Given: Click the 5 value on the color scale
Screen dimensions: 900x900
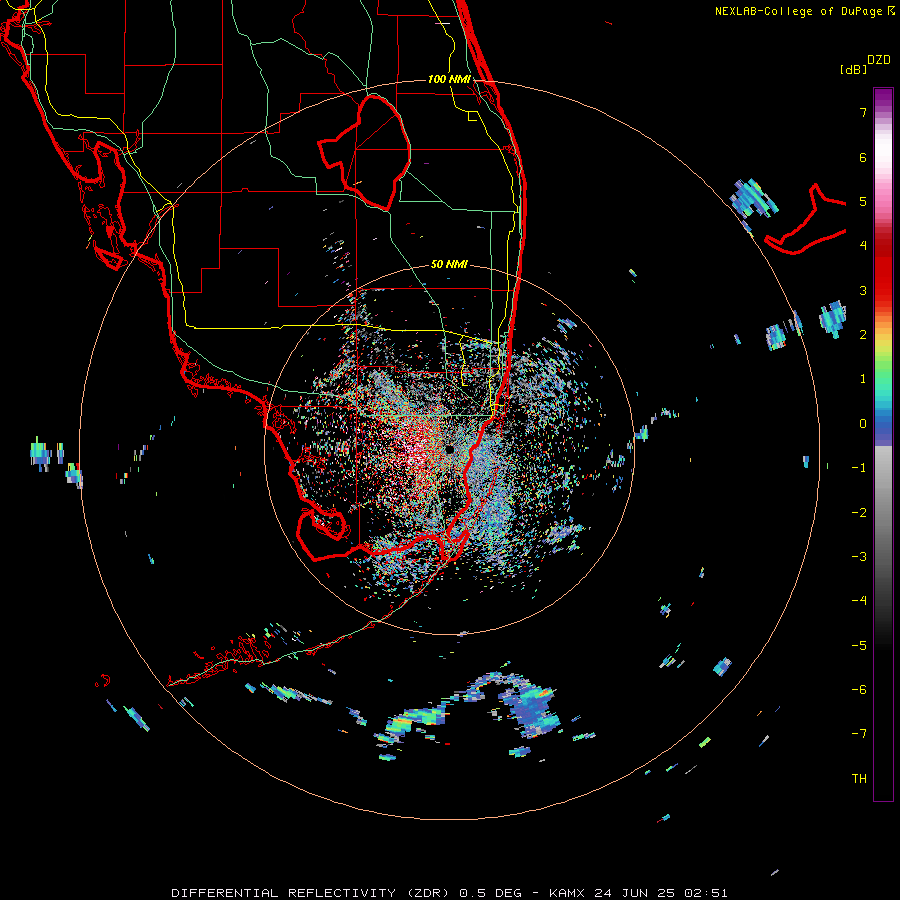Looking at the screenshot, I should click(863, 201).
